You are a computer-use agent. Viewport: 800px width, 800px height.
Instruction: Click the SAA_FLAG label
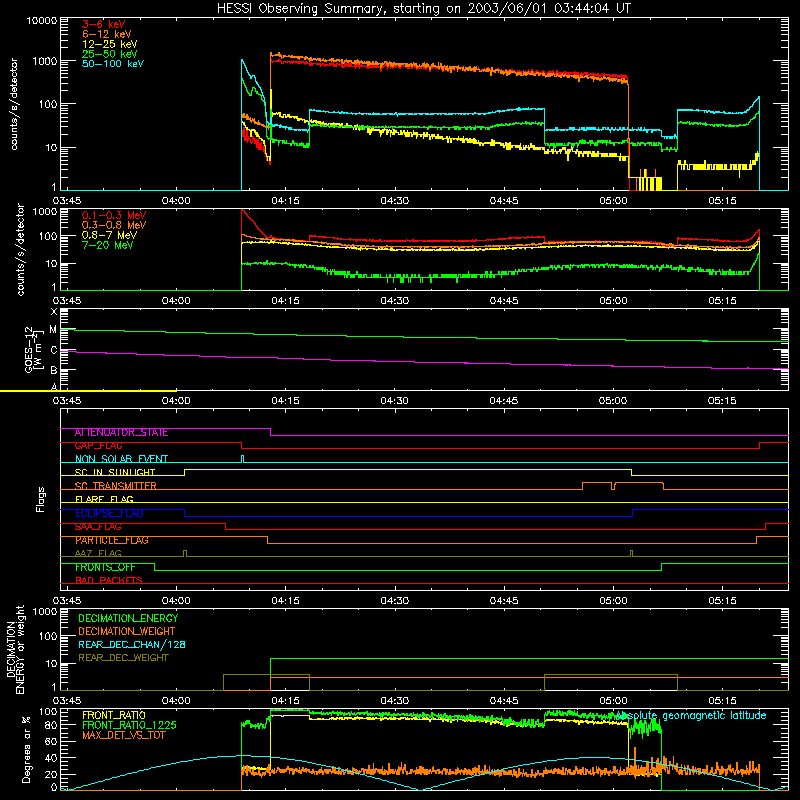coord(98,527)
